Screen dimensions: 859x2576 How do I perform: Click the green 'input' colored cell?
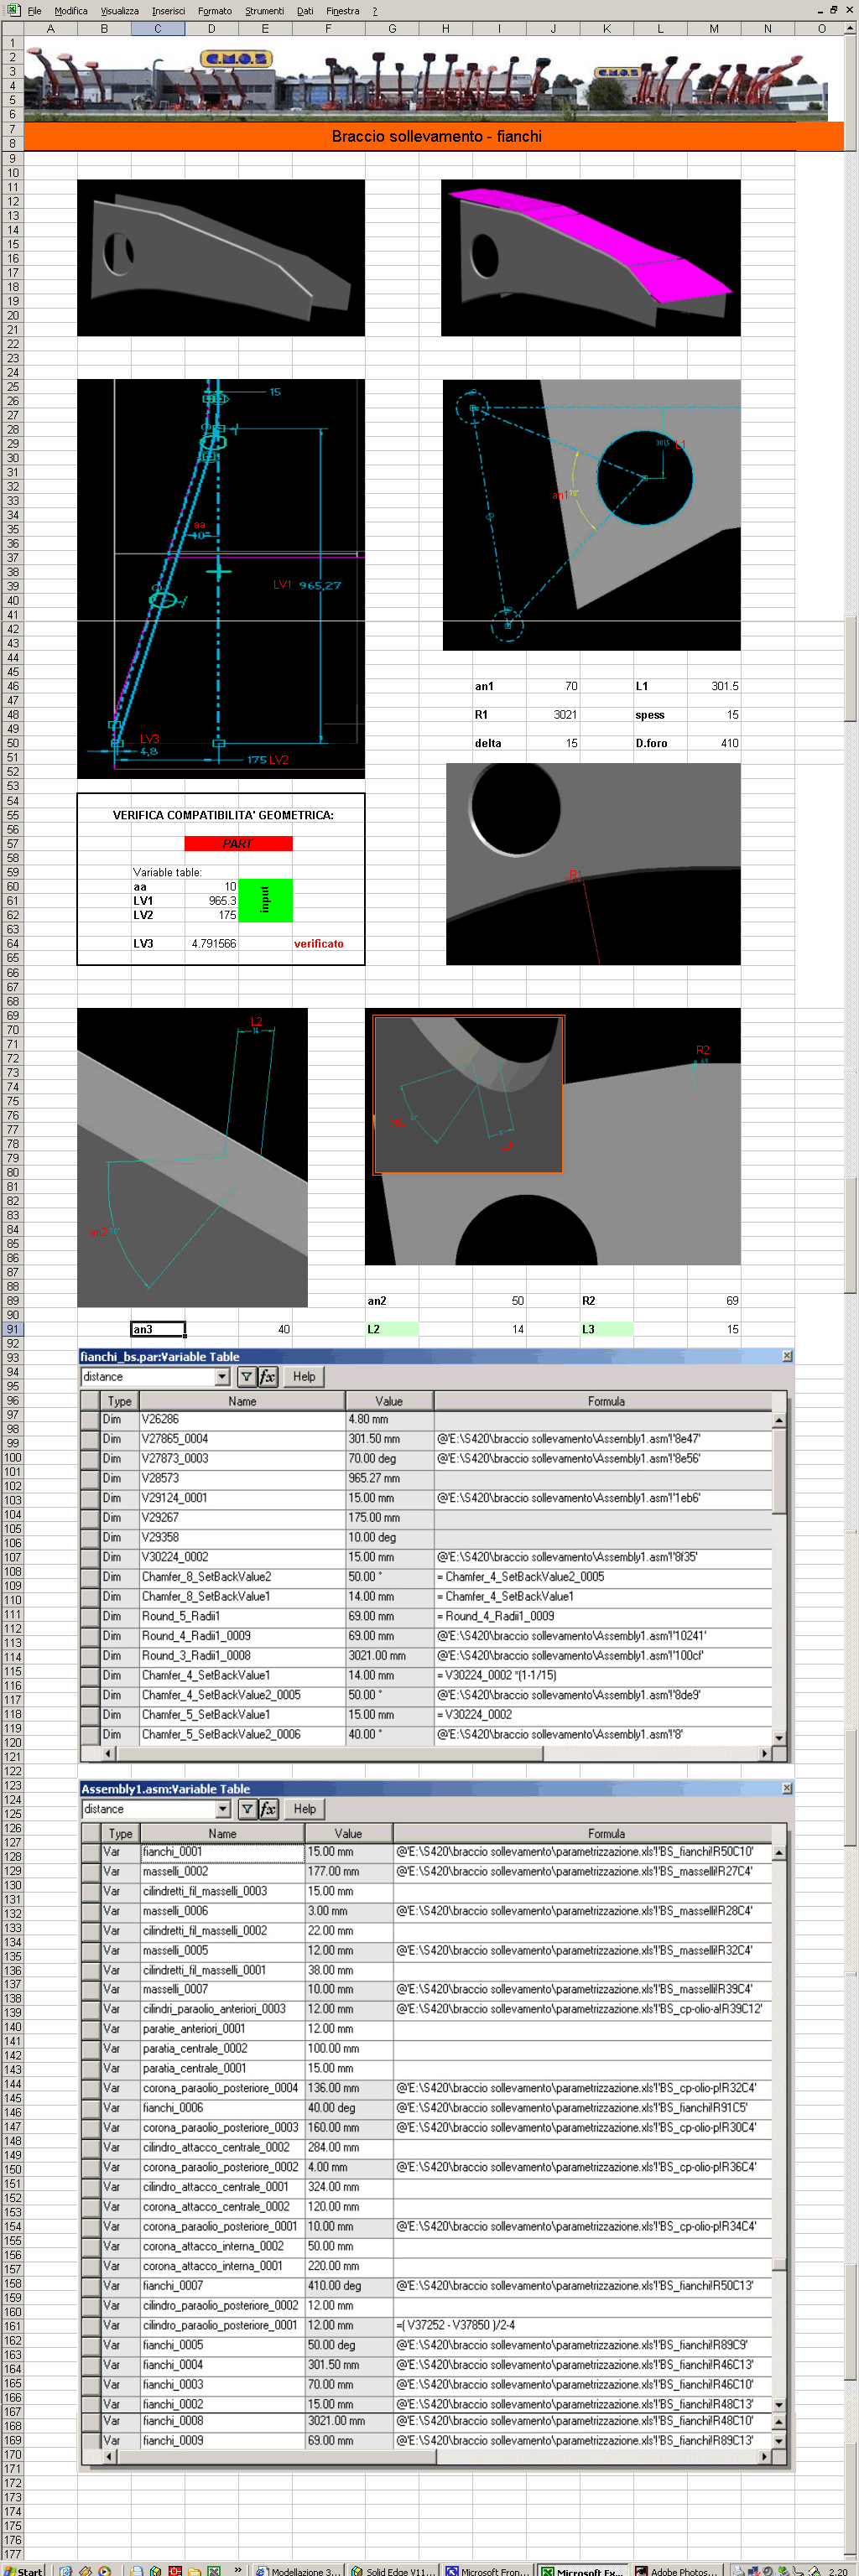265,900
